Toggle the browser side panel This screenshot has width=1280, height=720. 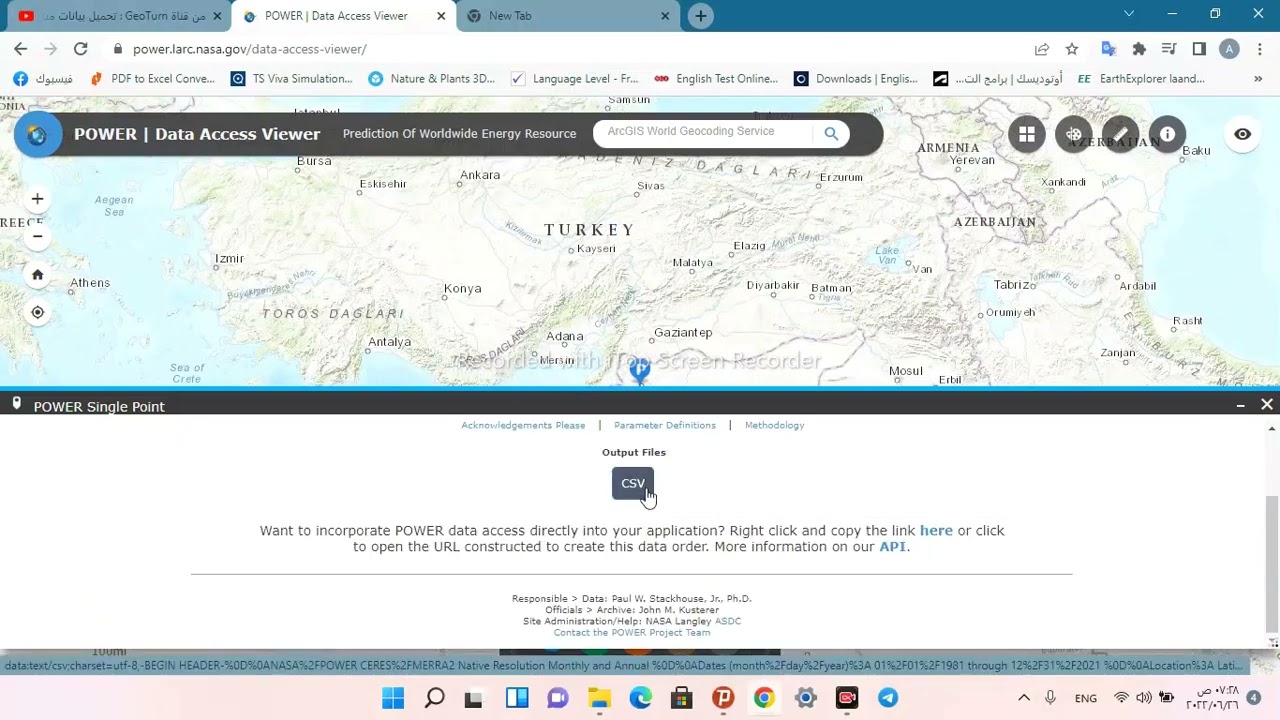pyautogui.click(x=1199, y=49)
